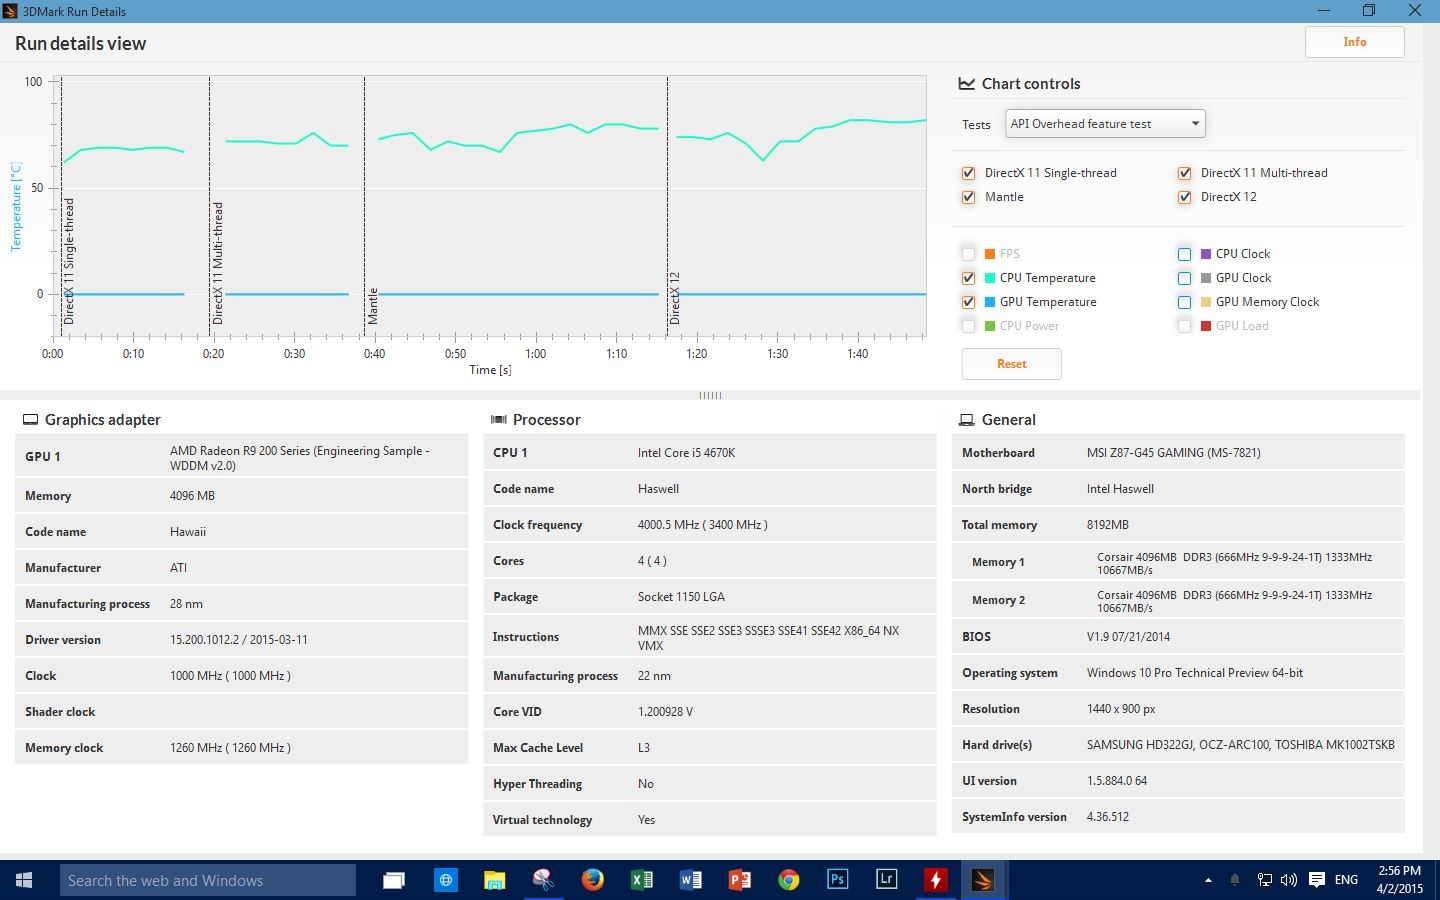Viewport: 1440px width, 900px height.
Task: Click the grey bell tray icon
Action: (1235, 880)
